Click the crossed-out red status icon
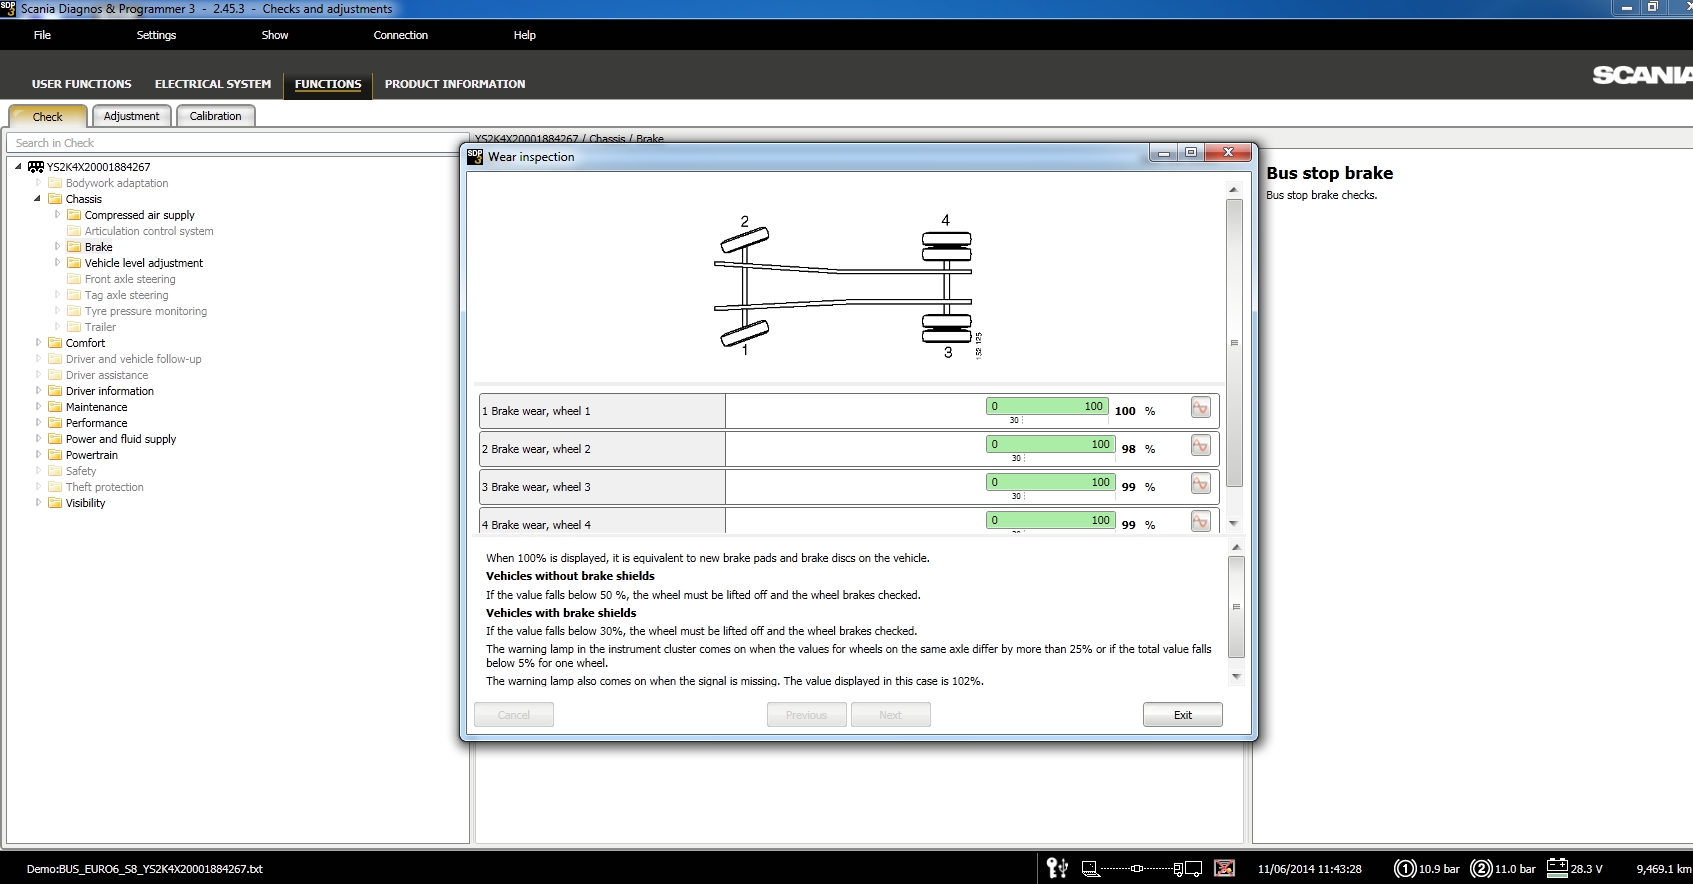Screen dimensions: 1693x884 [1224, 868]
